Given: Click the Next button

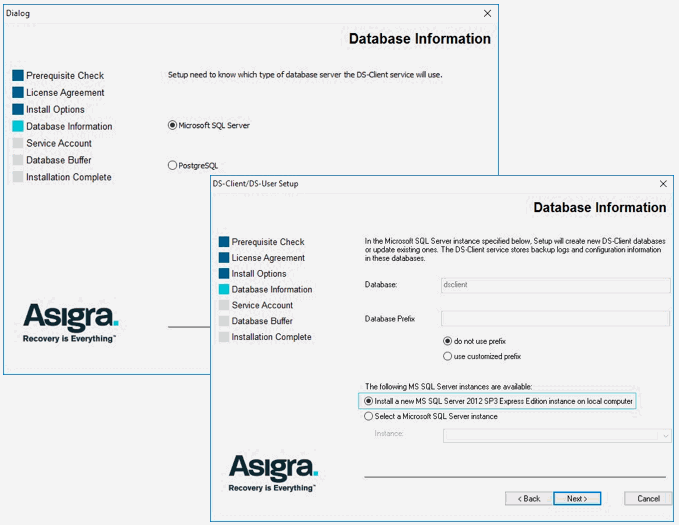Looking at the screenshot, I should pos(577,499).
